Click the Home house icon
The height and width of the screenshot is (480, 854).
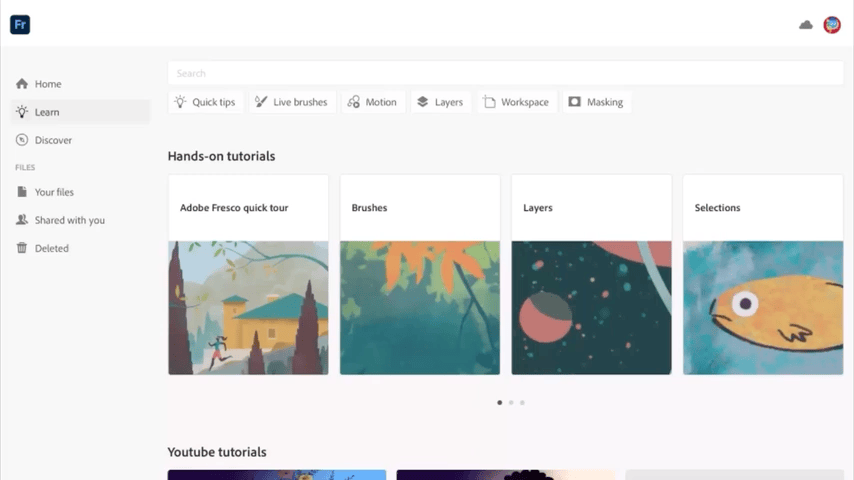(x=22, y=83)
